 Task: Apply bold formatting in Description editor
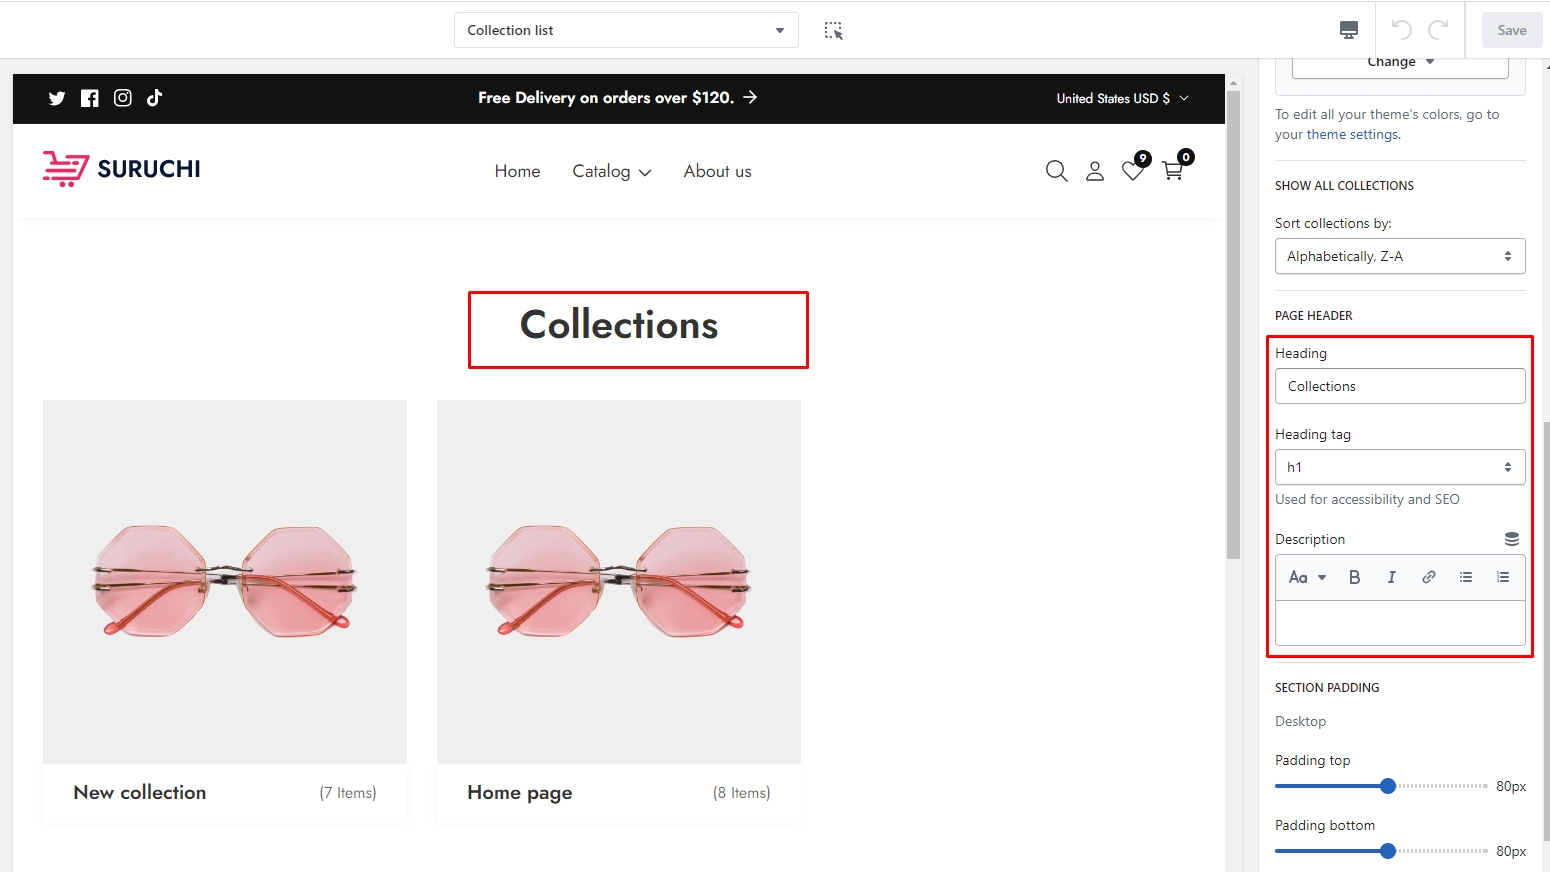click(1354, 577)
